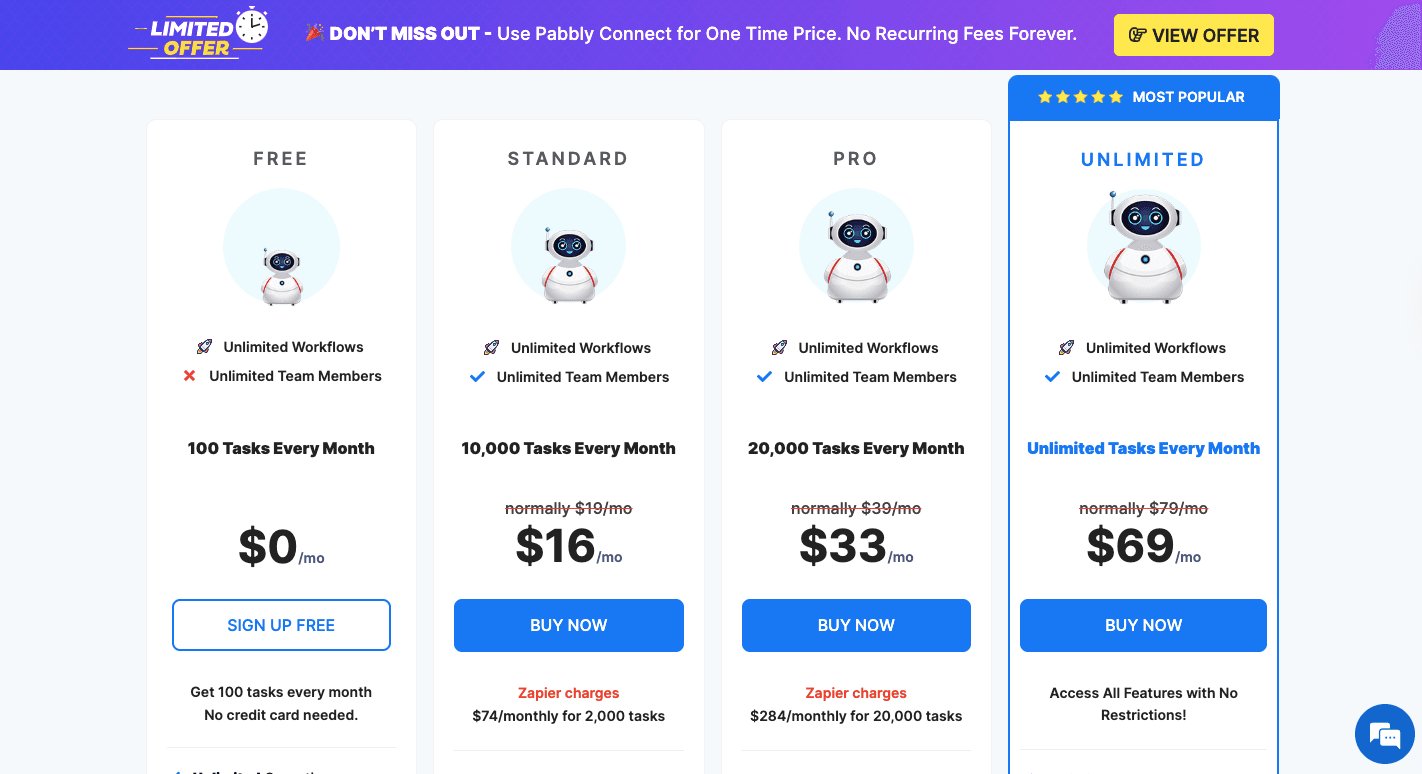The height and width of the screenshot is (774, 1422).
Task: Select the Unlimited plan header
Action: pyautogui.click(x=1143, y=158)
